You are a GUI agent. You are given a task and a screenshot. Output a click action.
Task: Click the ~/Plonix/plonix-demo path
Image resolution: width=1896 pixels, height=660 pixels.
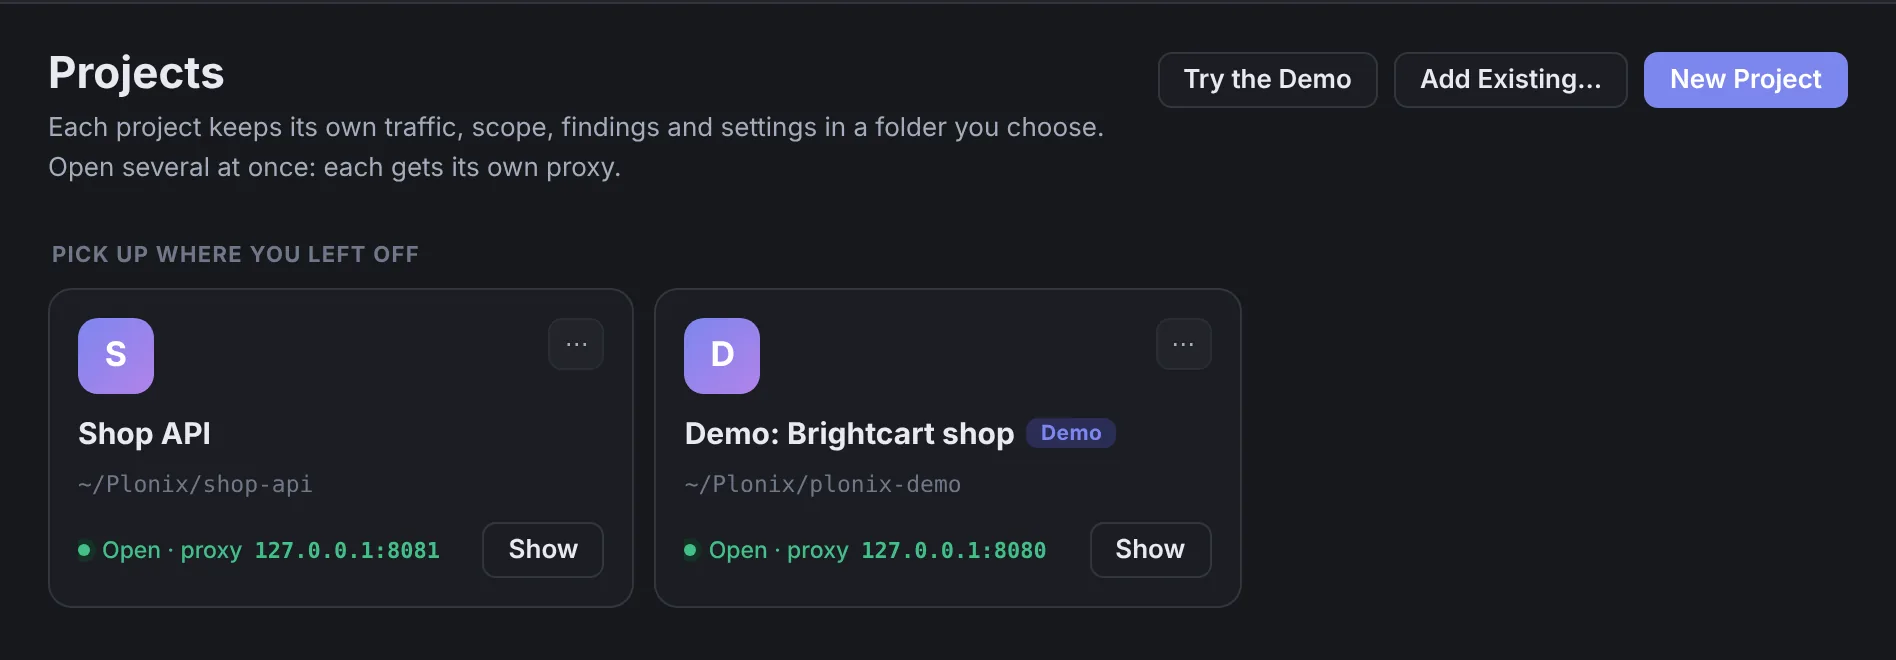[822, 485]
